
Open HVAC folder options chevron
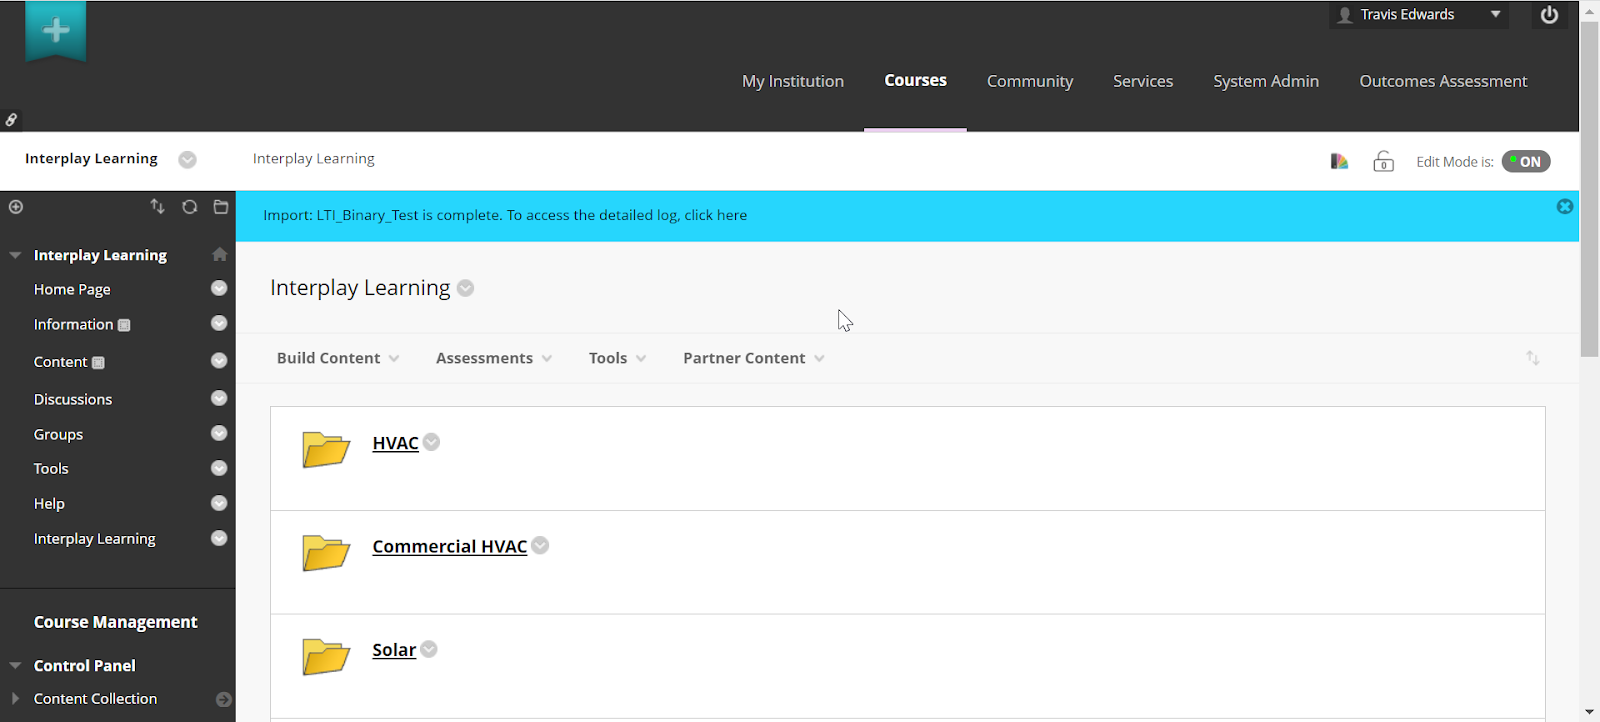(431, 442)
